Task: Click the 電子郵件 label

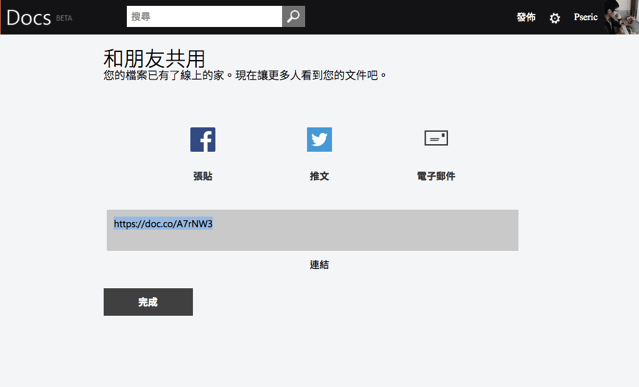Action: pos(436,176)
